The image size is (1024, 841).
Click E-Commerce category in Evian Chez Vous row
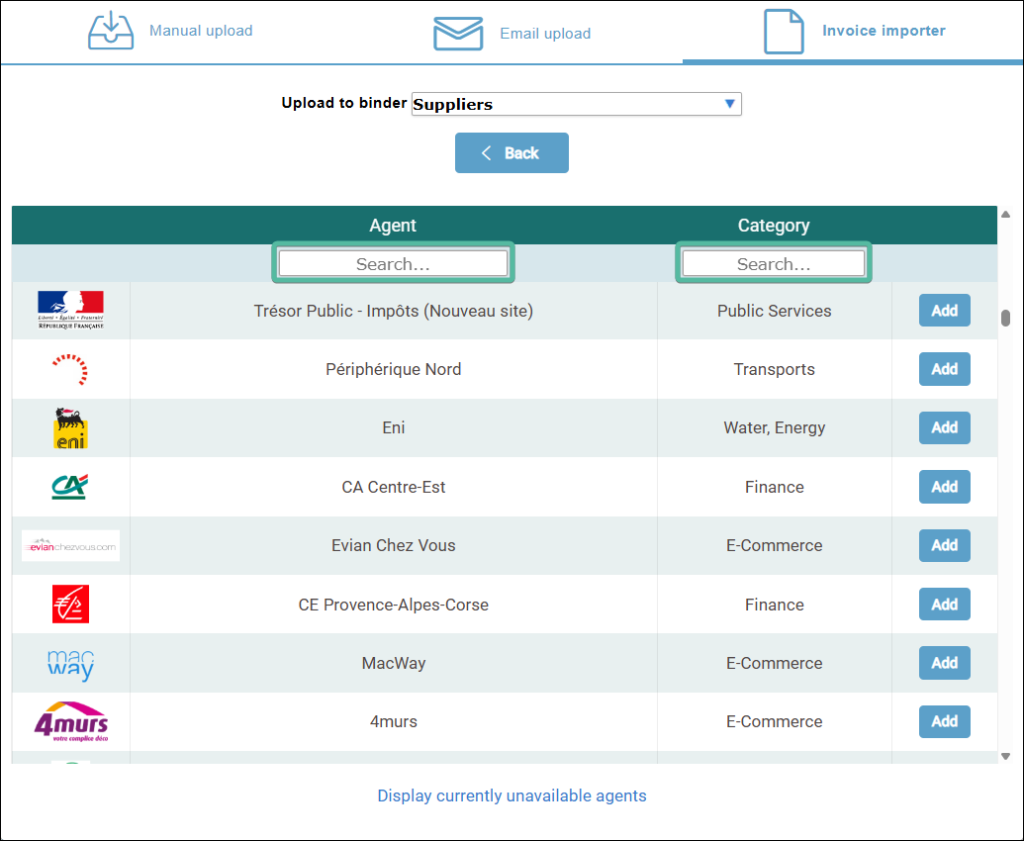pos(774,545)
